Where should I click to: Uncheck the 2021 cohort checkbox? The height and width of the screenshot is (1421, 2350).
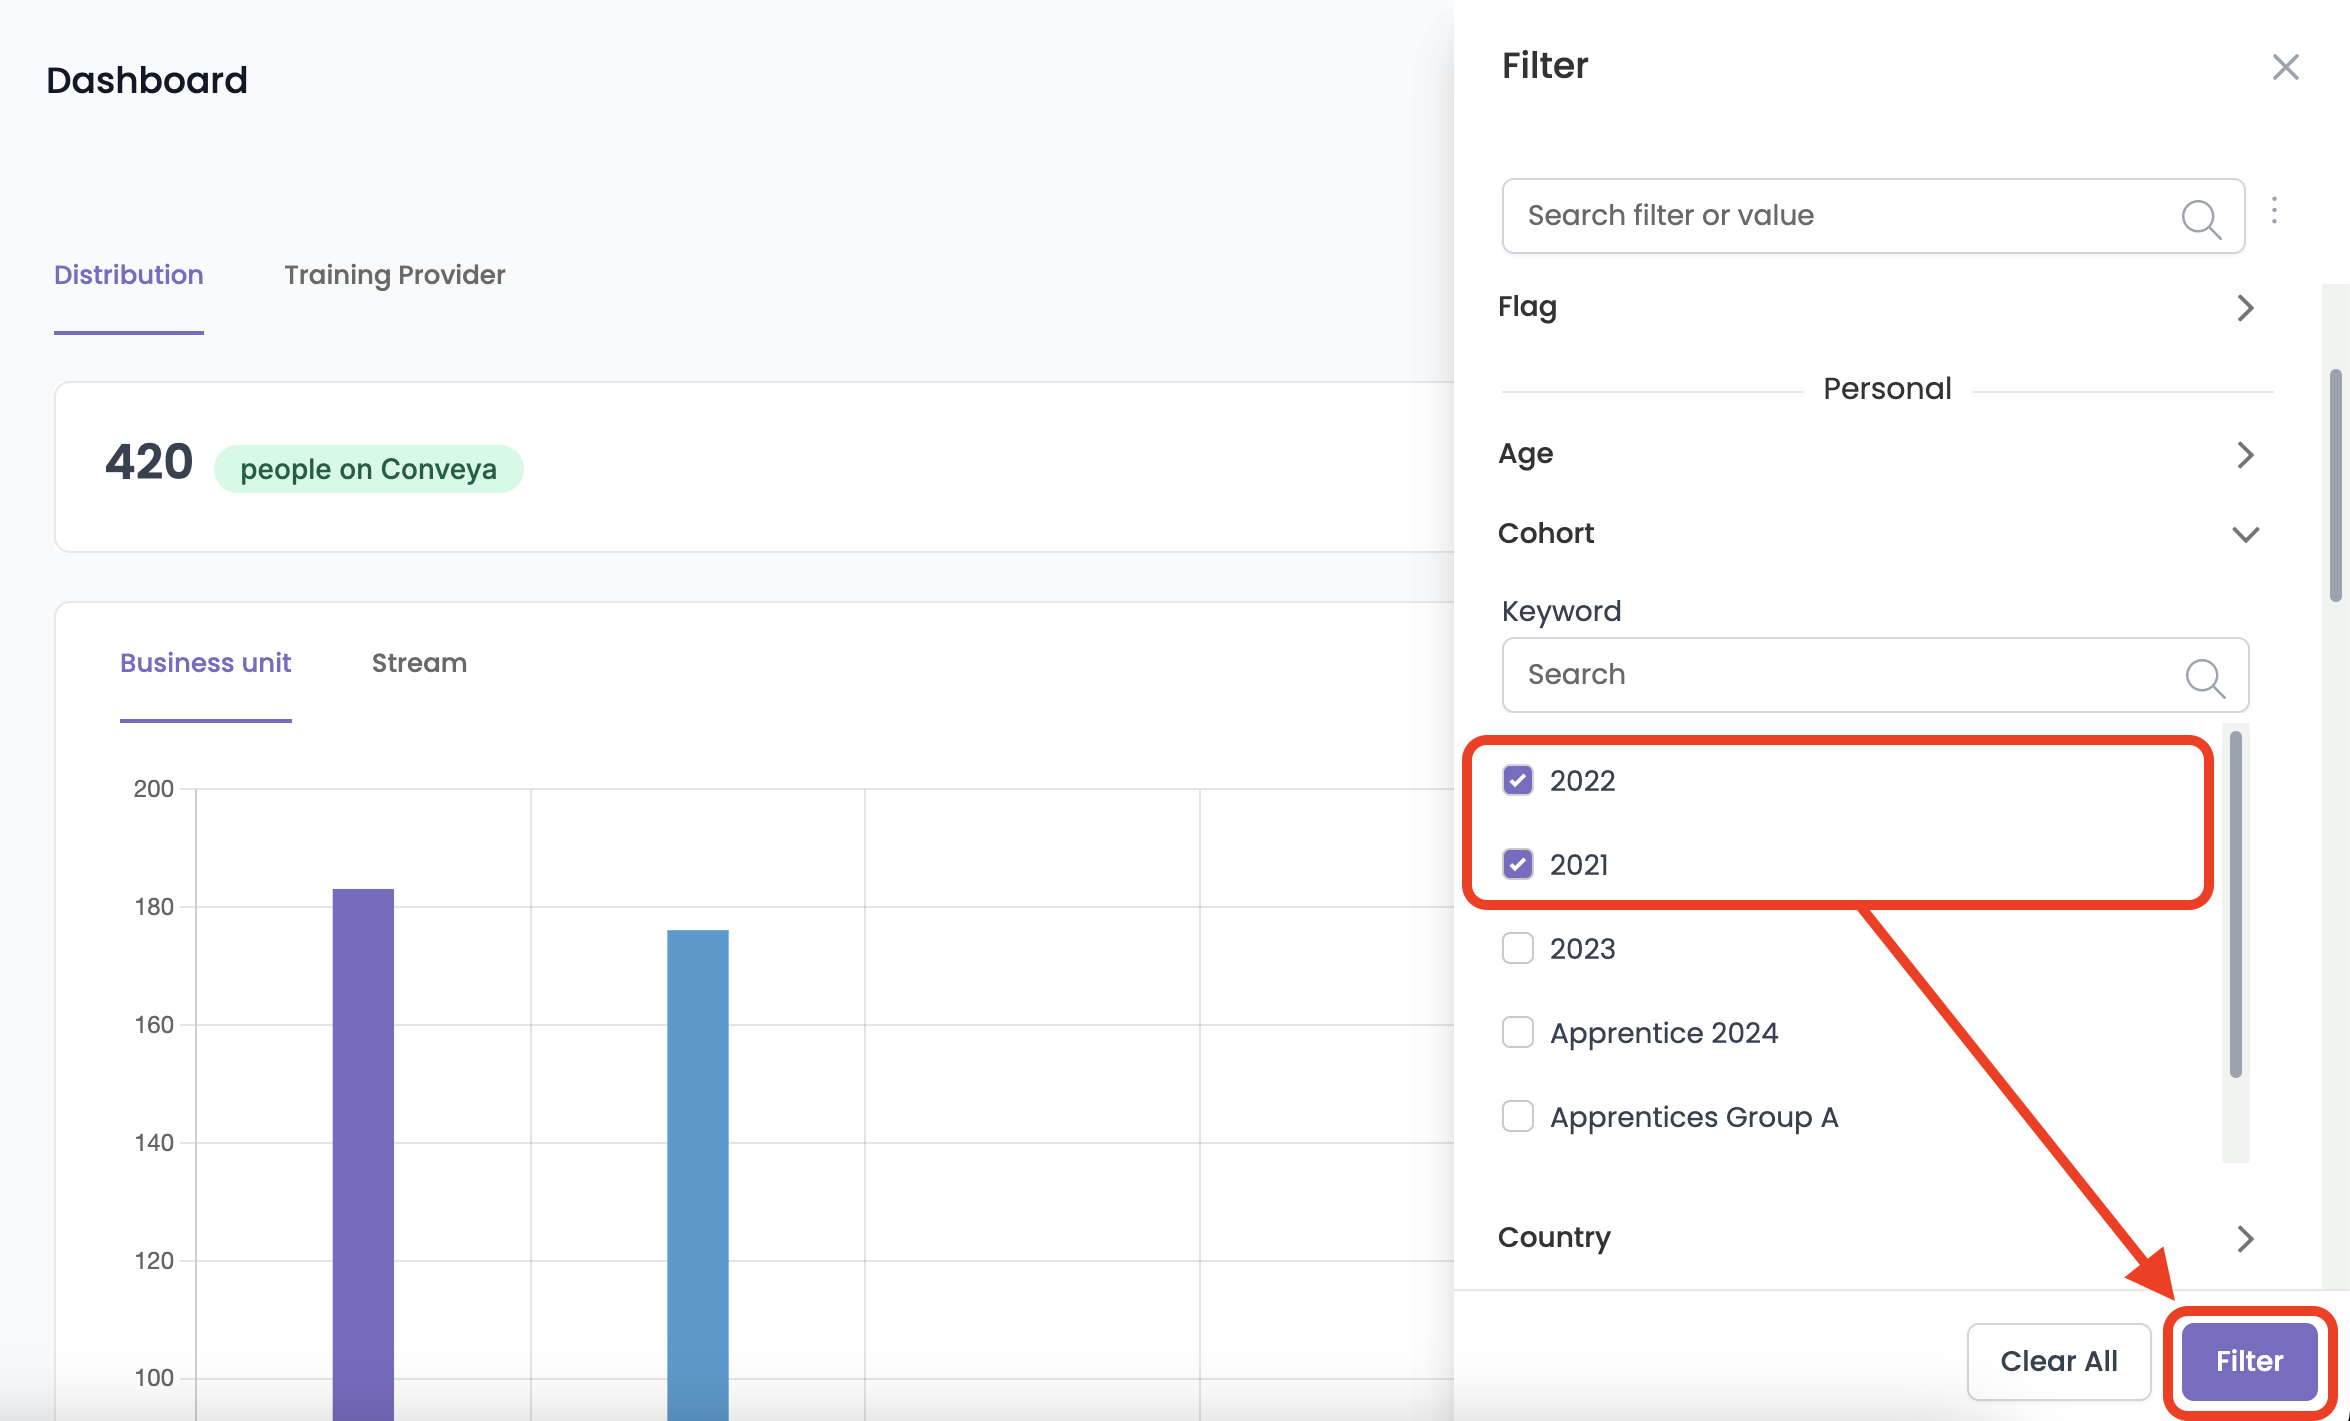tap(1517, 864)
